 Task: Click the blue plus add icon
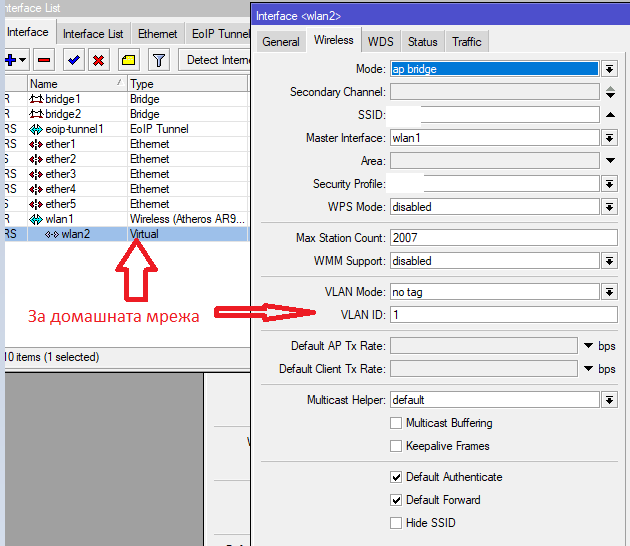[x=14, y=60]
